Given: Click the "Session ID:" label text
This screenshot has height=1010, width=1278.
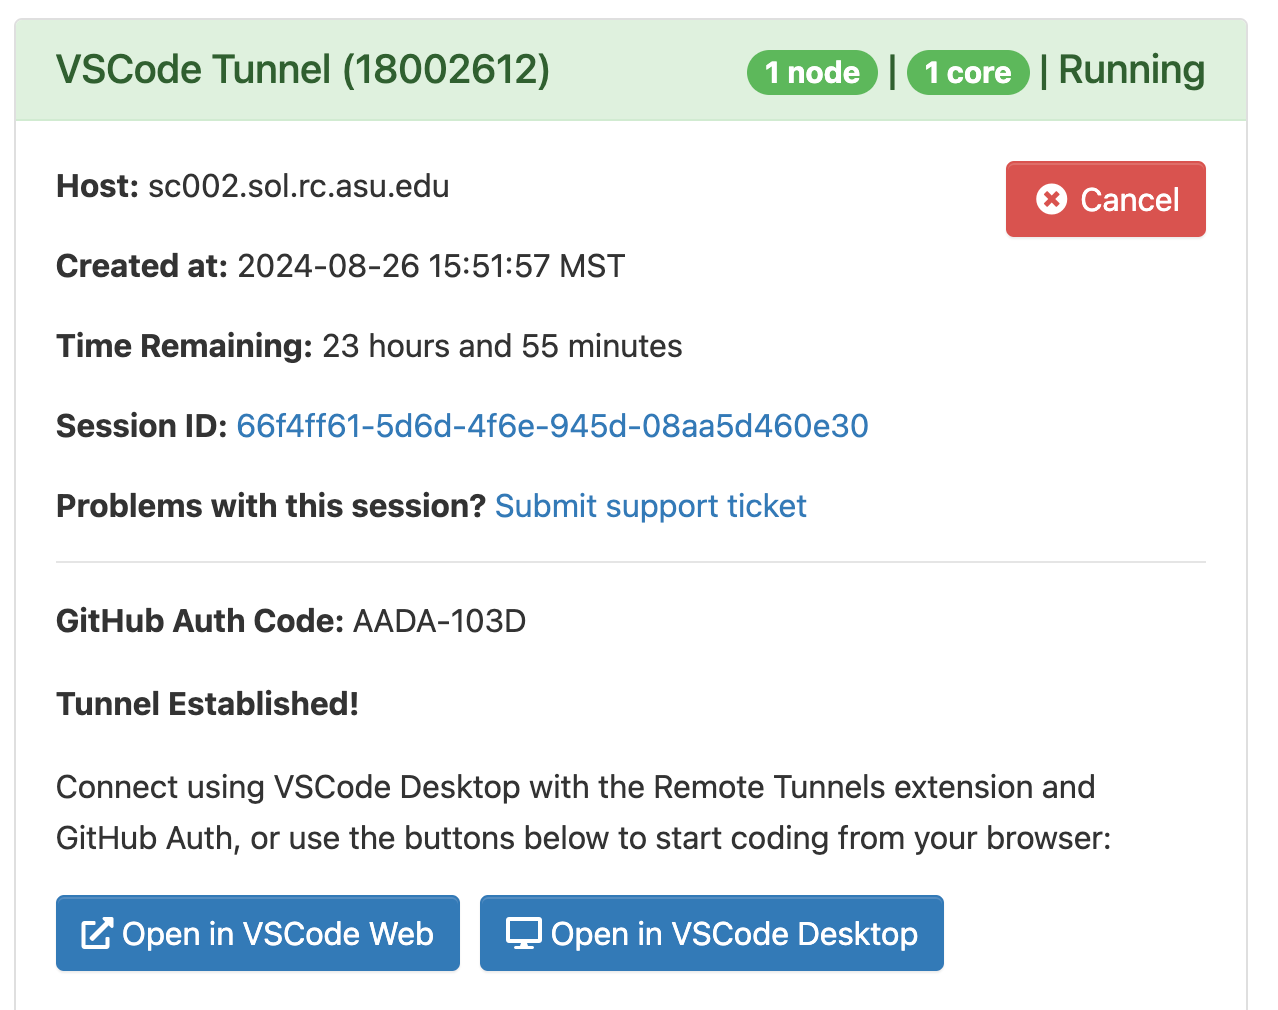Looking at the screenshot, I should pyautogui.click(x=142, y=426).
